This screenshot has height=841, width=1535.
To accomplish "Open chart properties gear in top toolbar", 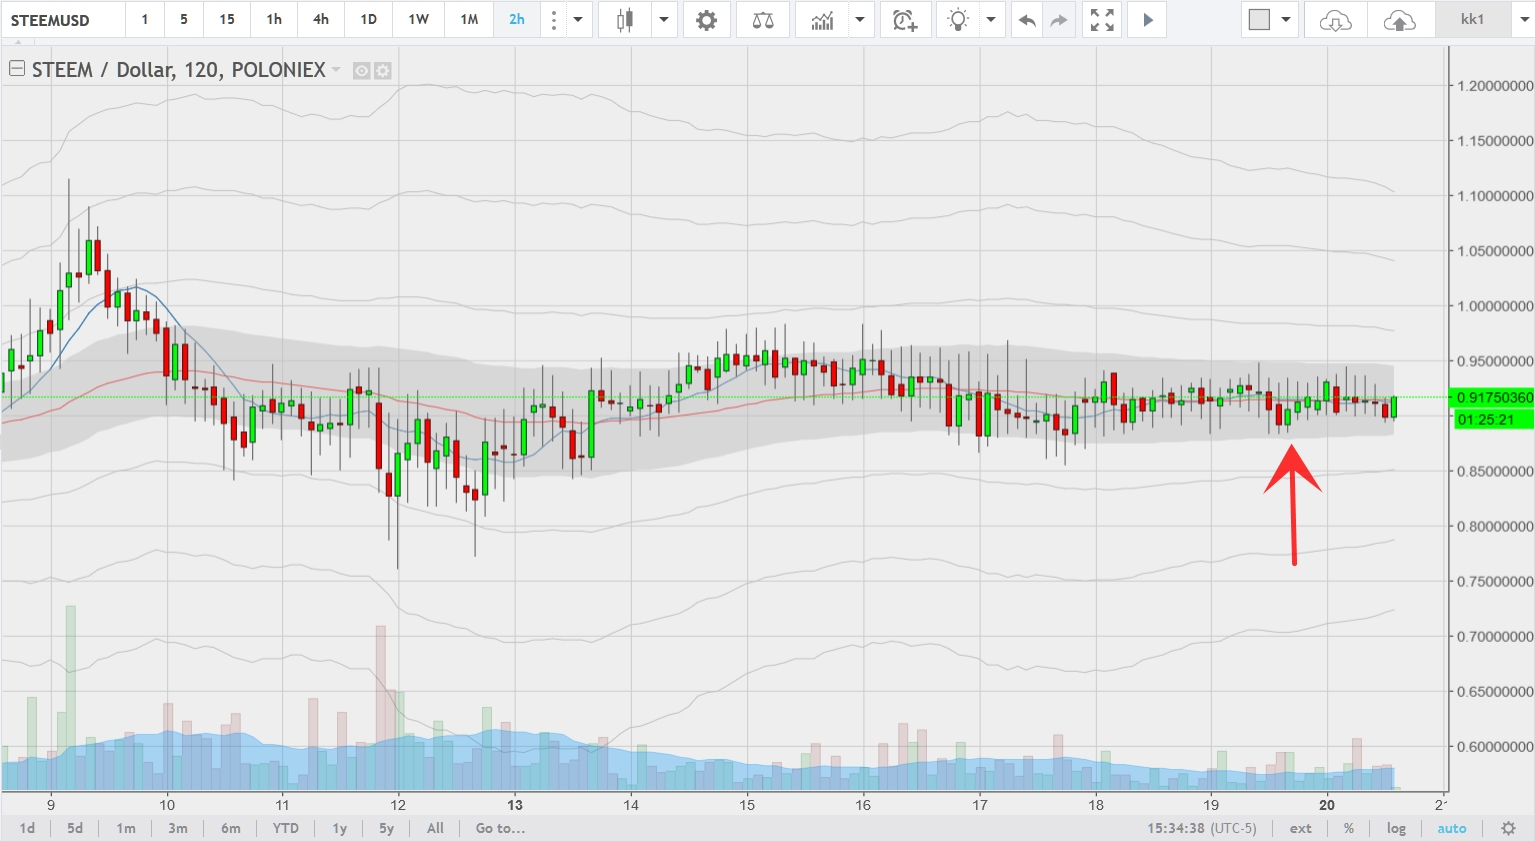I will point(706,20).
